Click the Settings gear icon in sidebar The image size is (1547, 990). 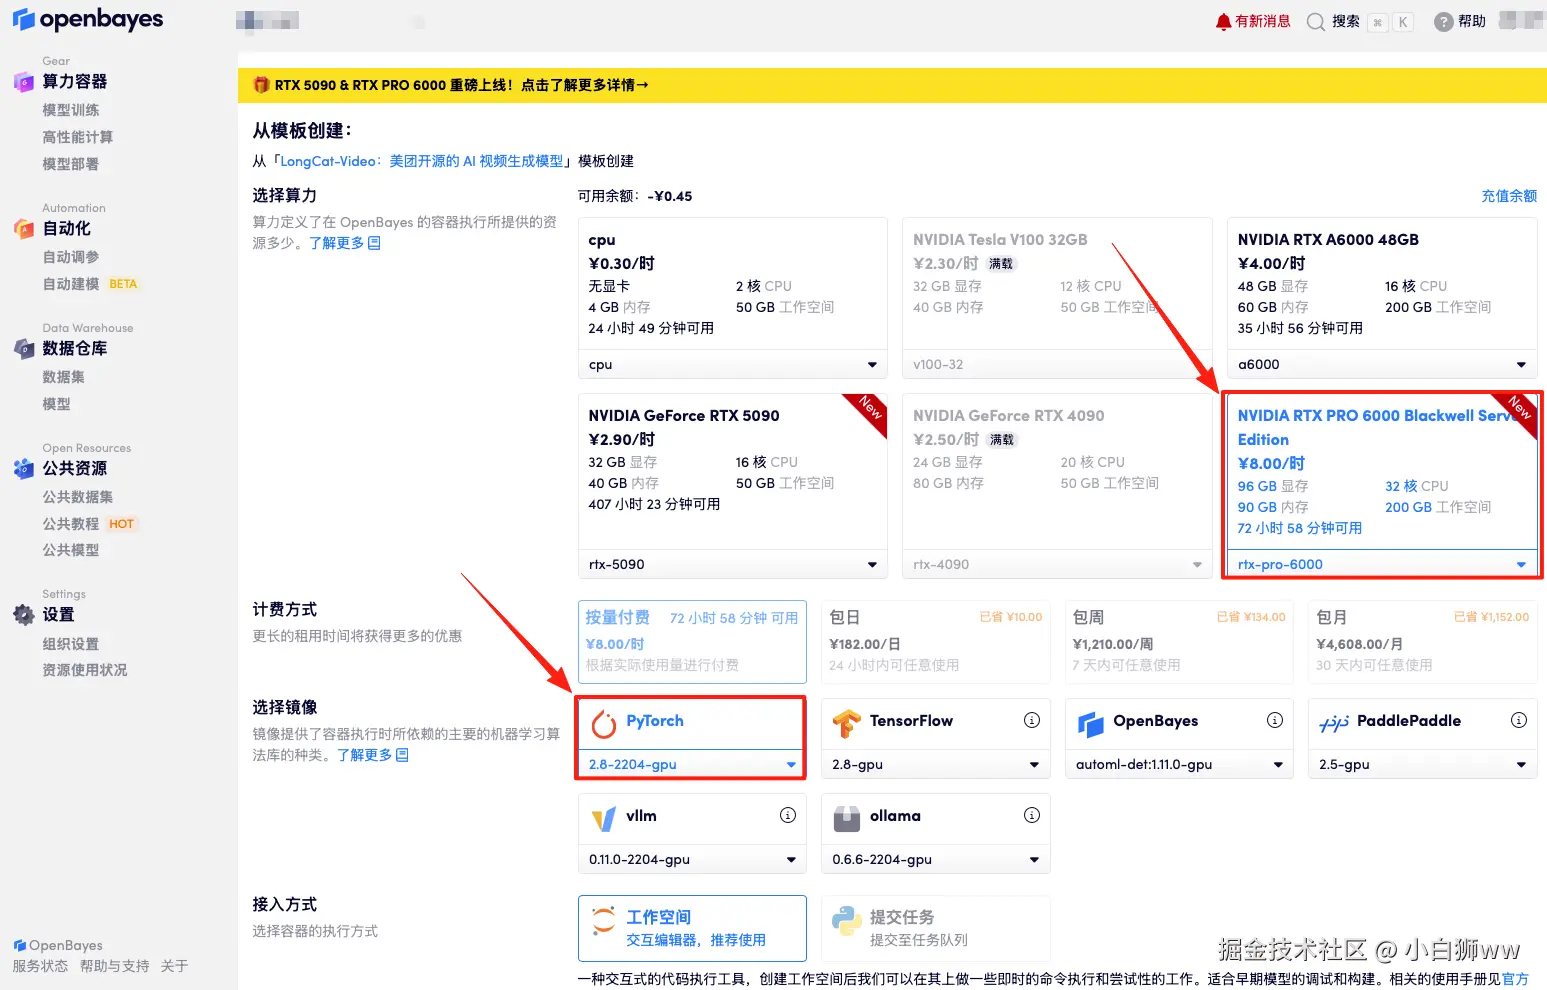(x=24, y=615)
